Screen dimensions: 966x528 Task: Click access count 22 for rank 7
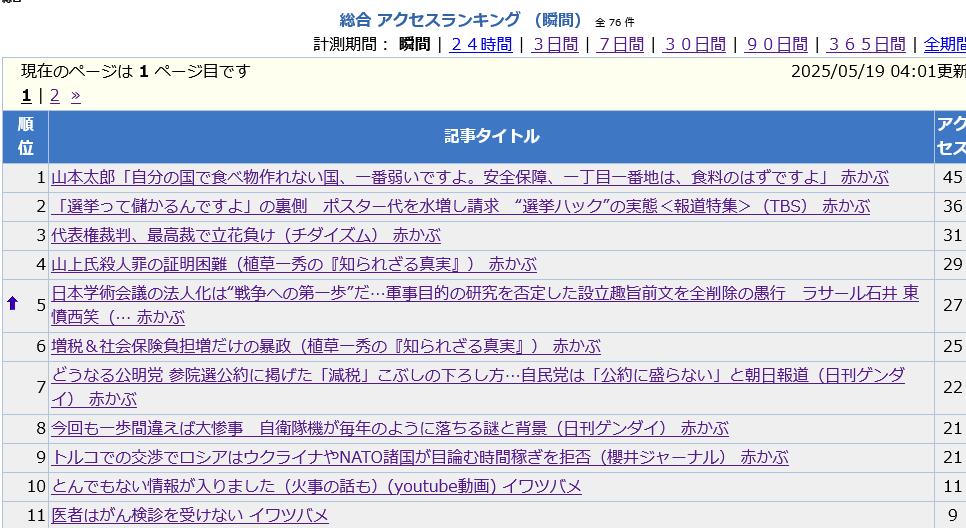[952, 386]
